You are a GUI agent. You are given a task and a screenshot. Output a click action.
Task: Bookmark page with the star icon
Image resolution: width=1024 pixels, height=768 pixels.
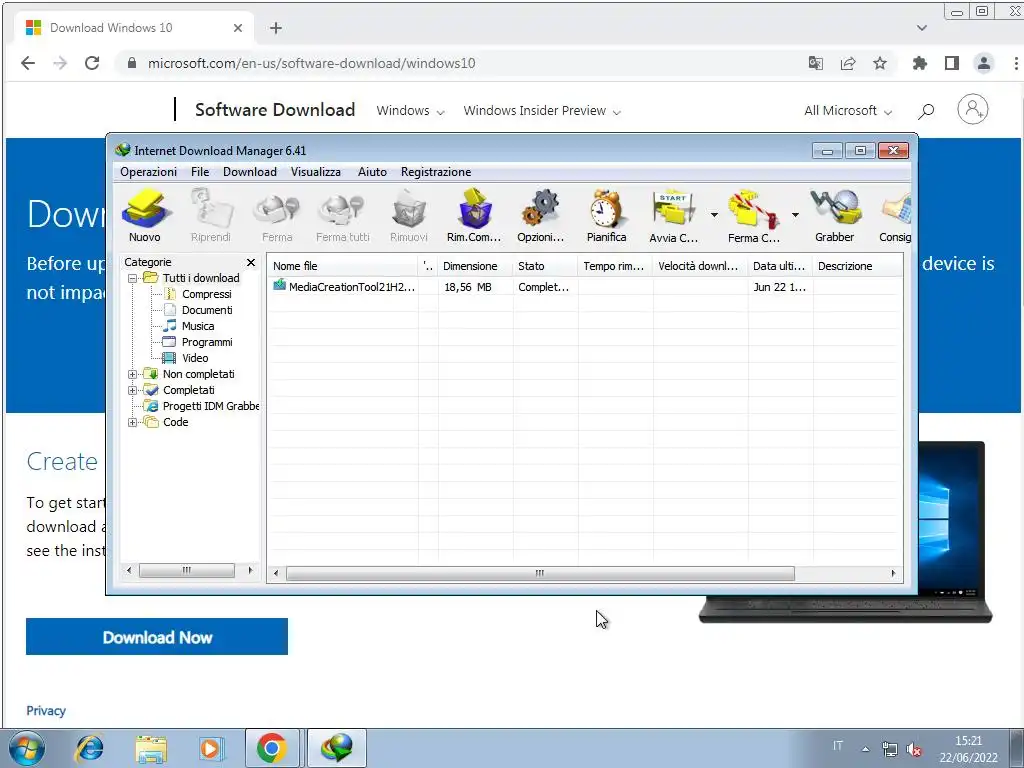click(880, 63)
